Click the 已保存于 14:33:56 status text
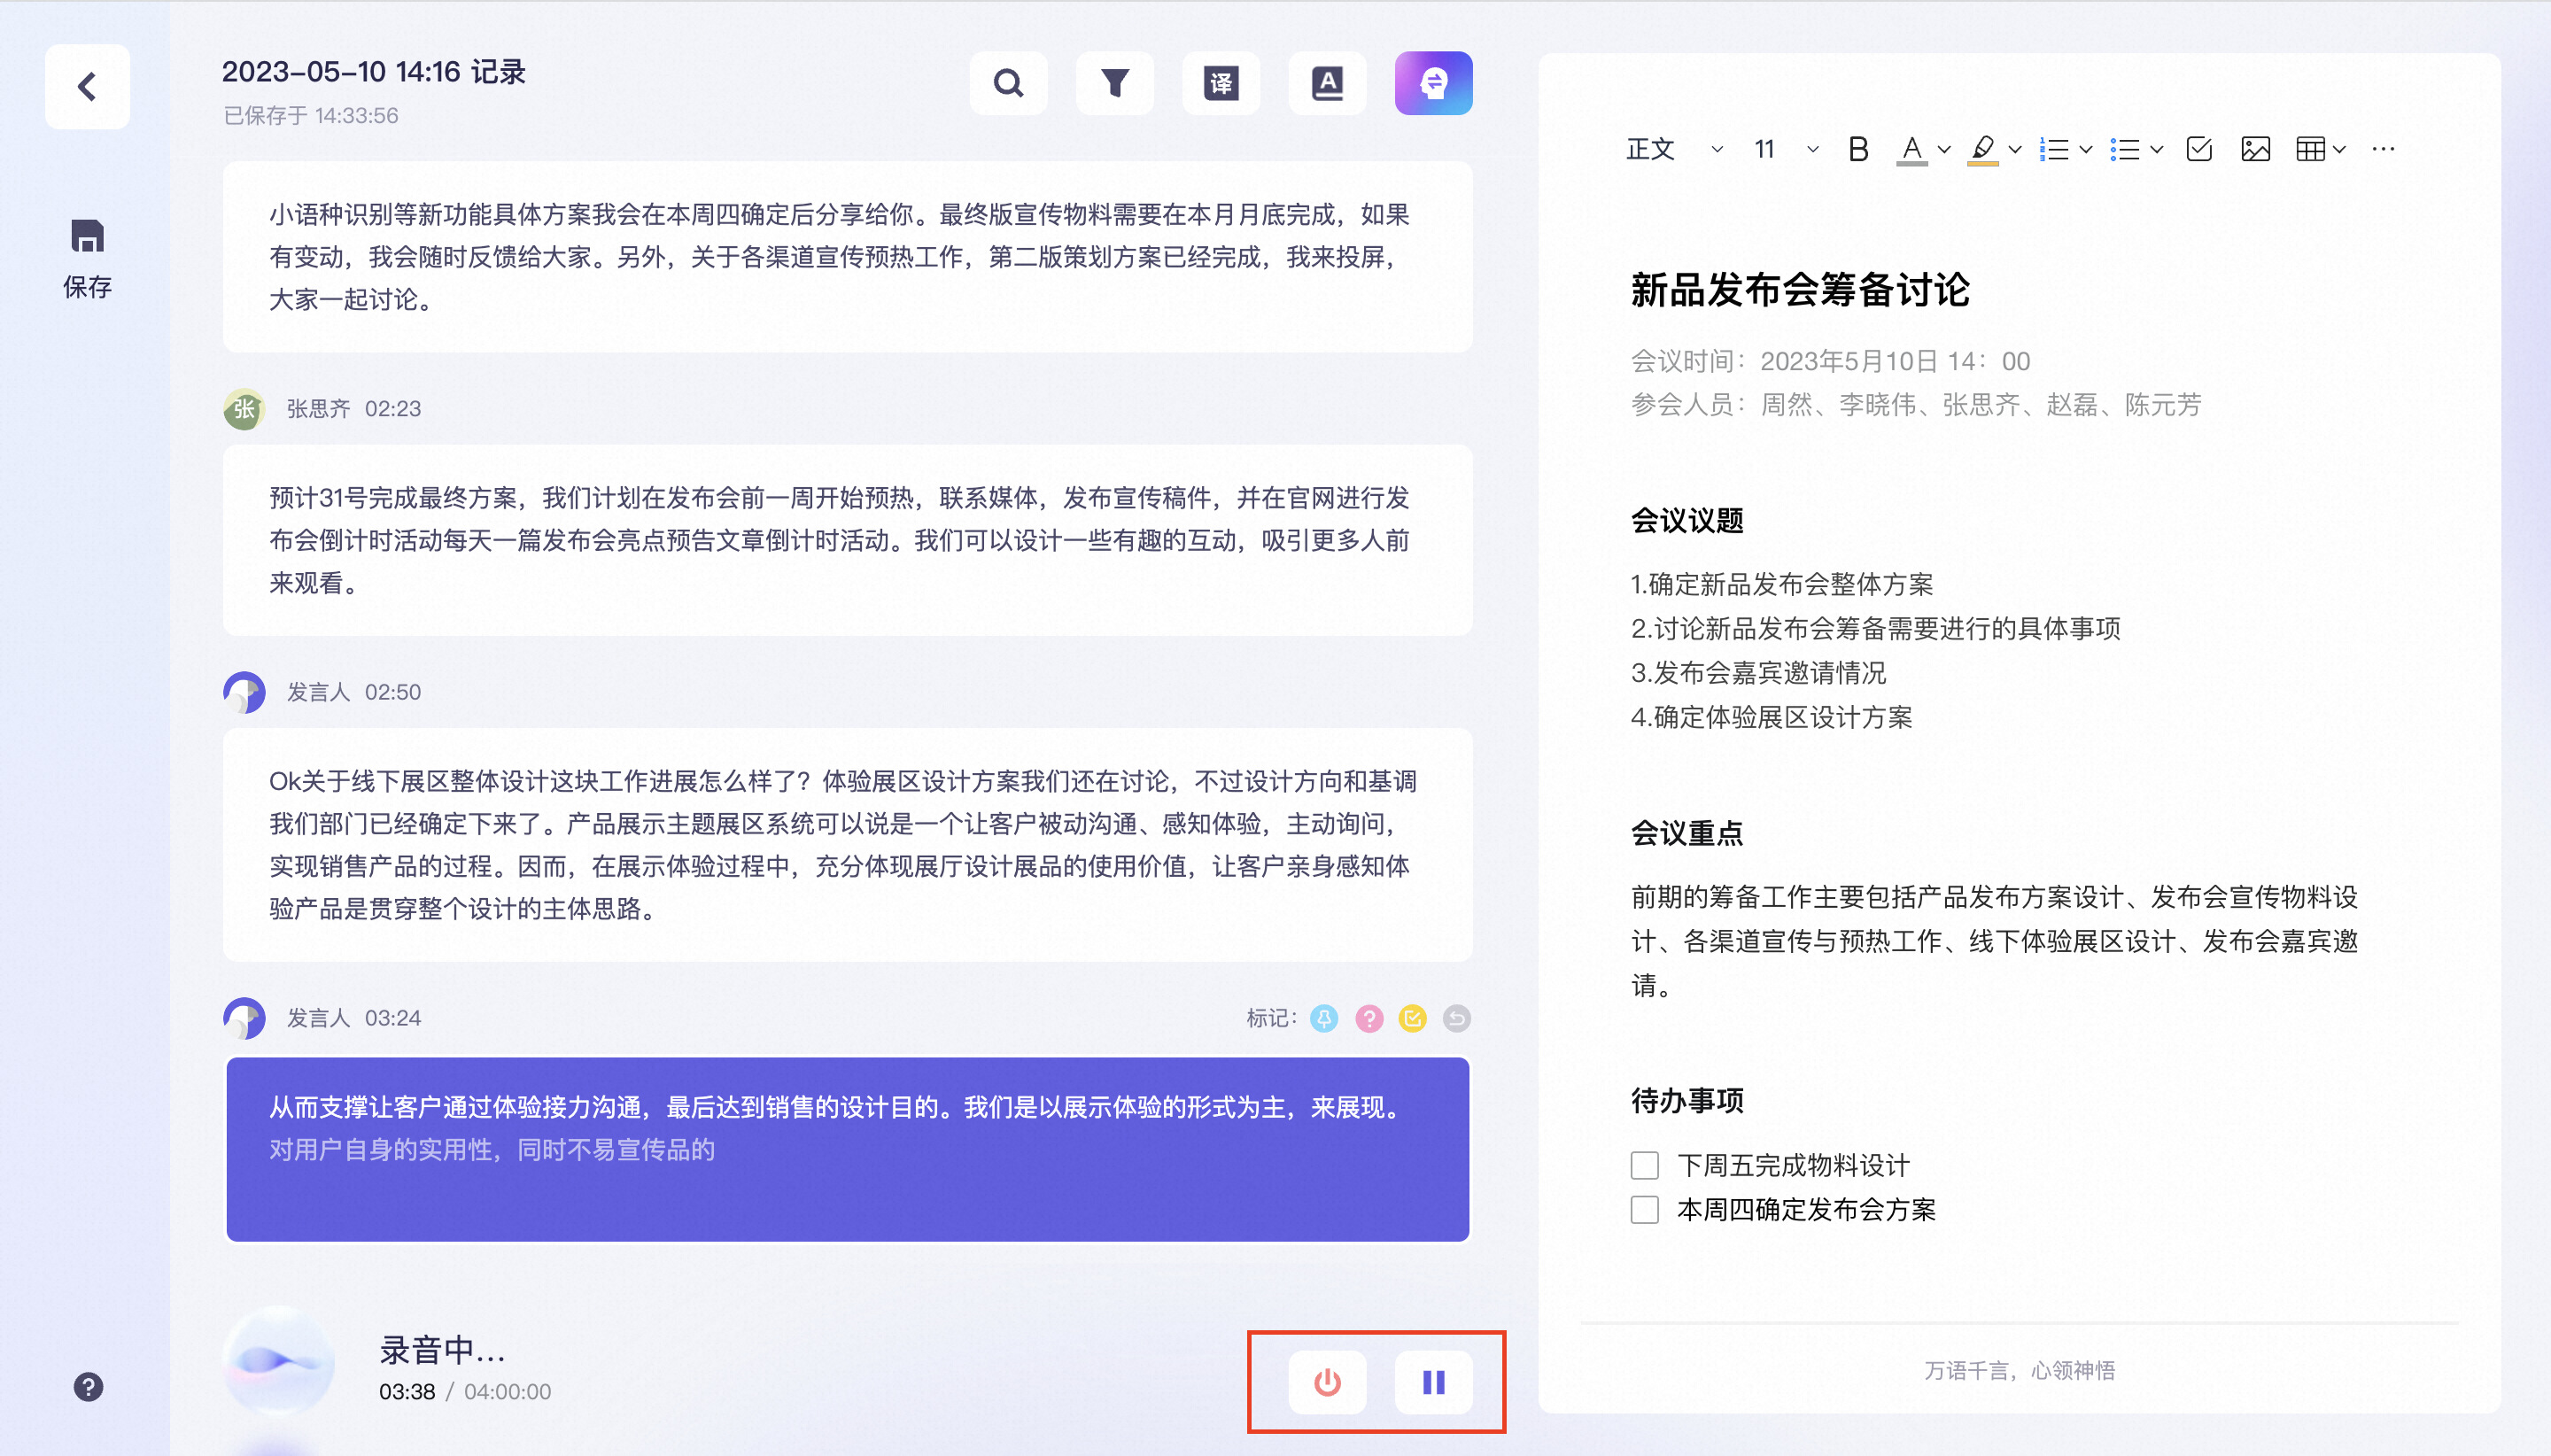This screenshot has height=1456, width=2551. coord(311,116)
